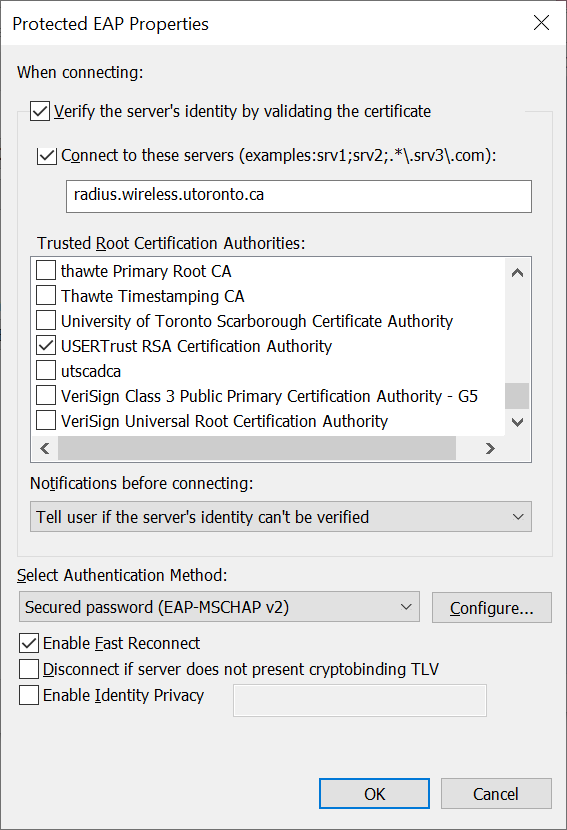Open Select Authentication Method dropdown
Image resolution: width=567 pixels, height=830 pixels.
pyautogui.click(x=219, y=607)
